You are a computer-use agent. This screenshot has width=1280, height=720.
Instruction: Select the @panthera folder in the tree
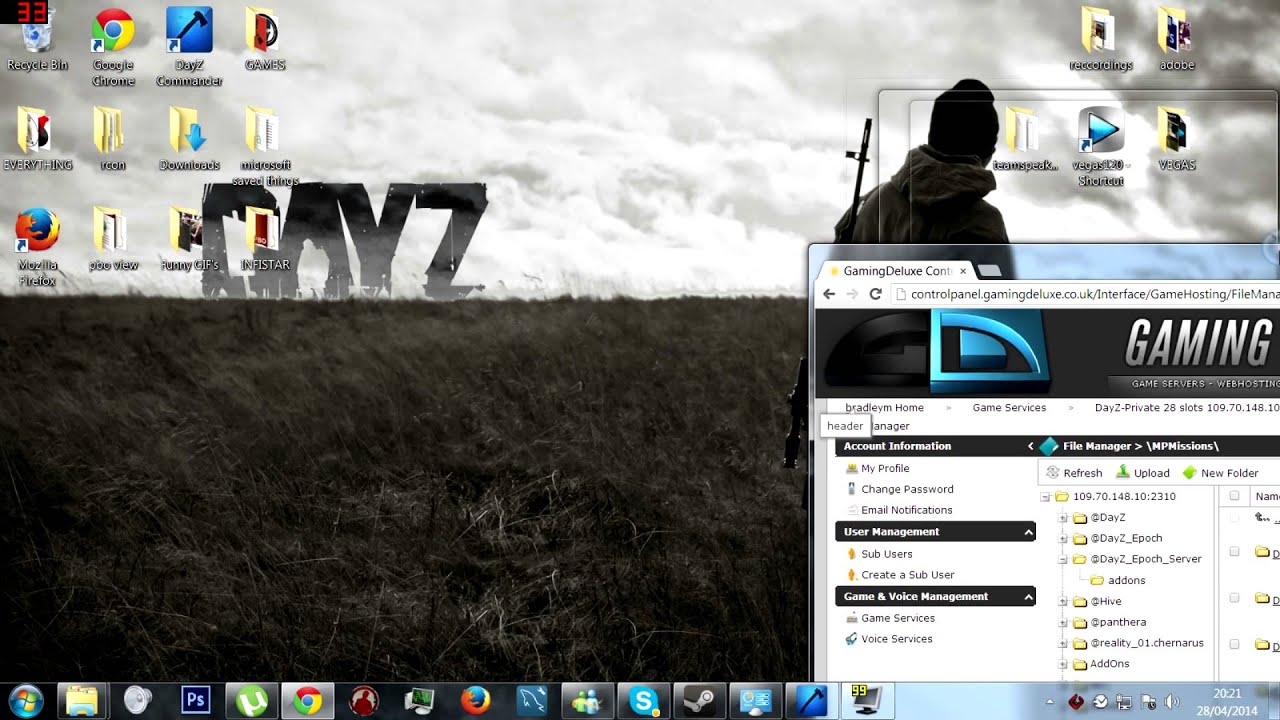(x=1118, y=622)
